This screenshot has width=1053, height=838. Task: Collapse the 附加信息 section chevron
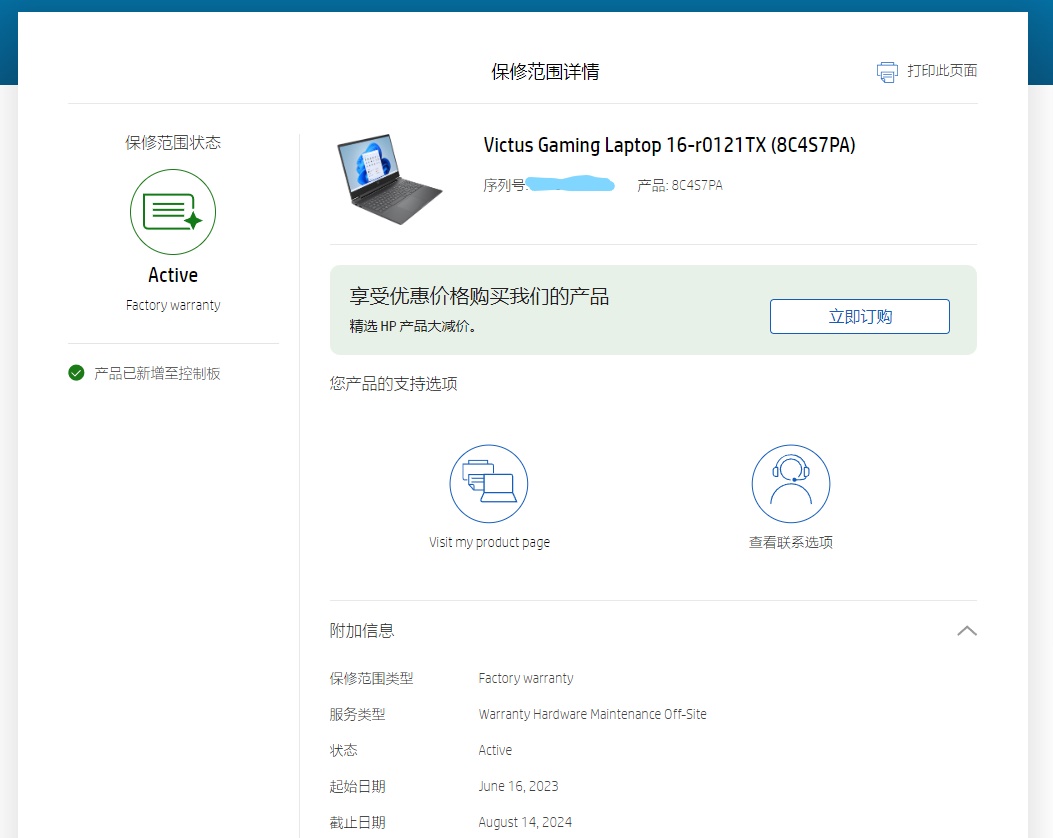coord(967,631)
